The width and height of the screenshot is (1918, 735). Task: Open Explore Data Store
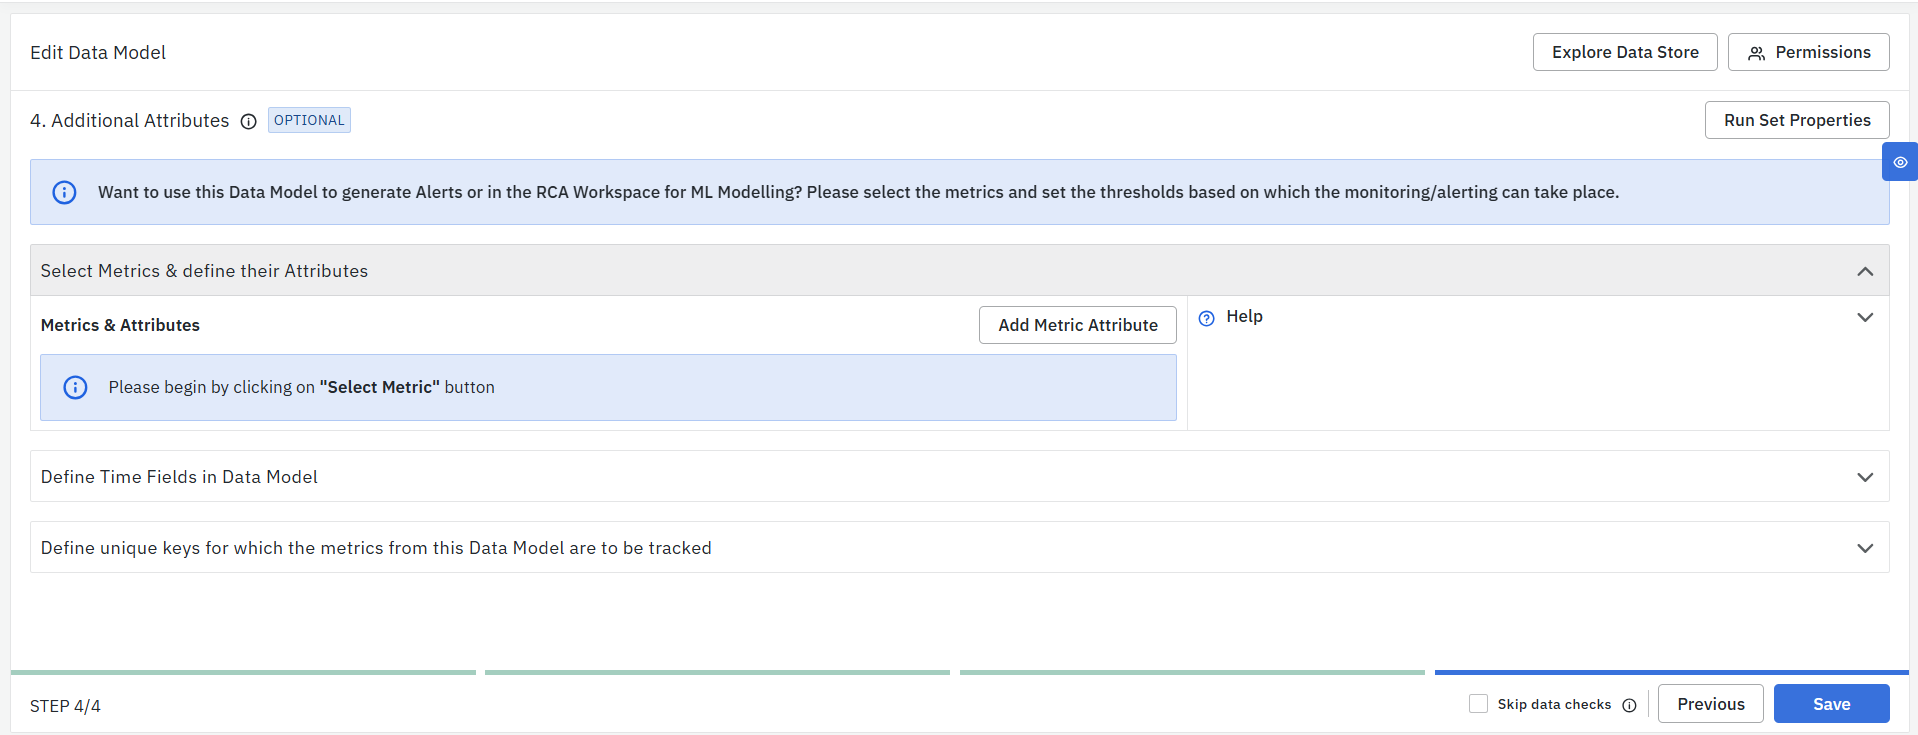tap(1625, 52)
